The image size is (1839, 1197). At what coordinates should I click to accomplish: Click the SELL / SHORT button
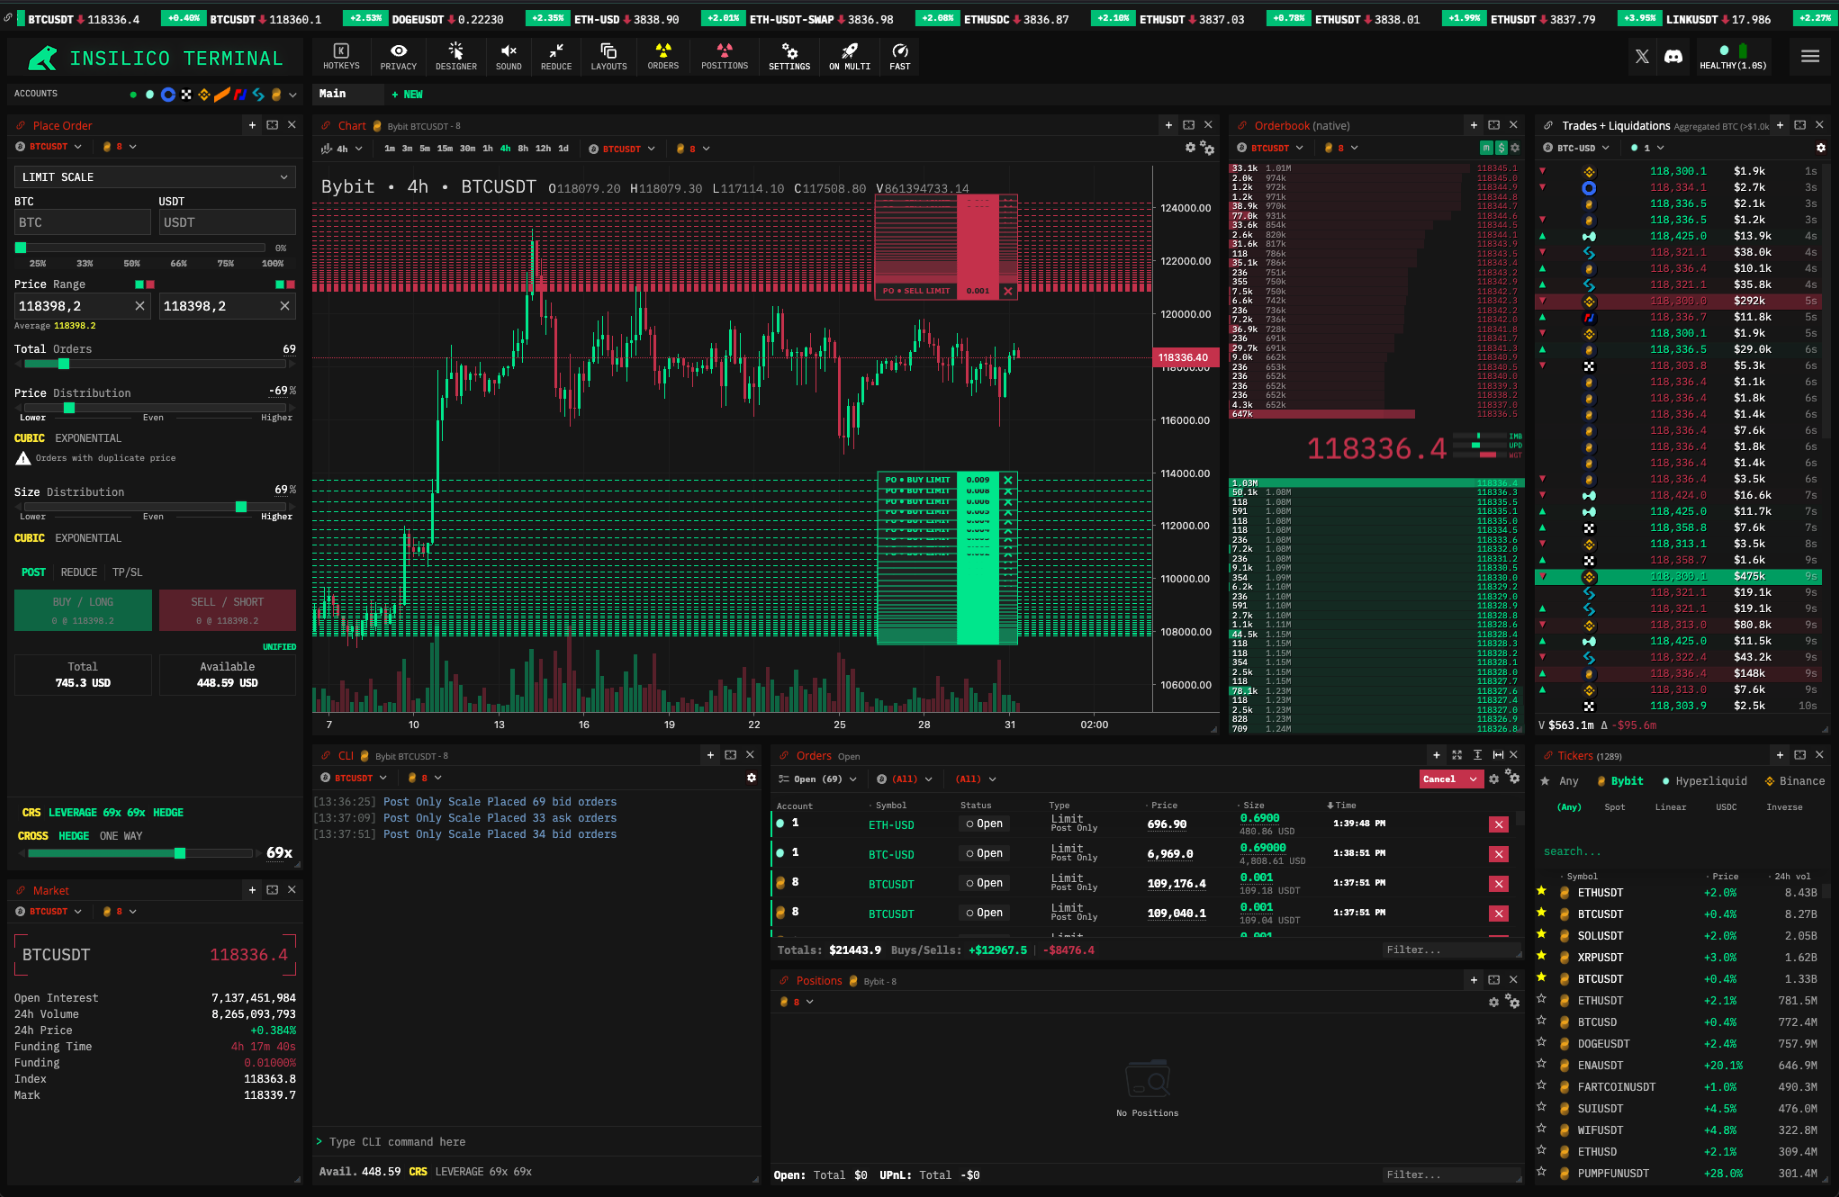pos(227,610)
